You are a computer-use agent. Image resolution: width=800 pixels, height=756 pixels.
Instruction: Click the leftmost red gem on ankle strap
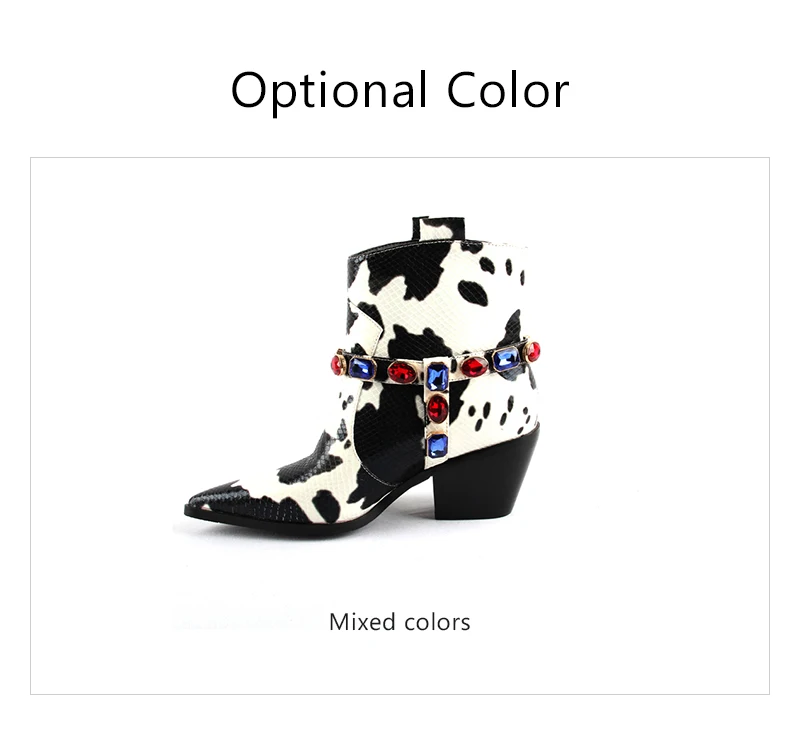point(337,364)
